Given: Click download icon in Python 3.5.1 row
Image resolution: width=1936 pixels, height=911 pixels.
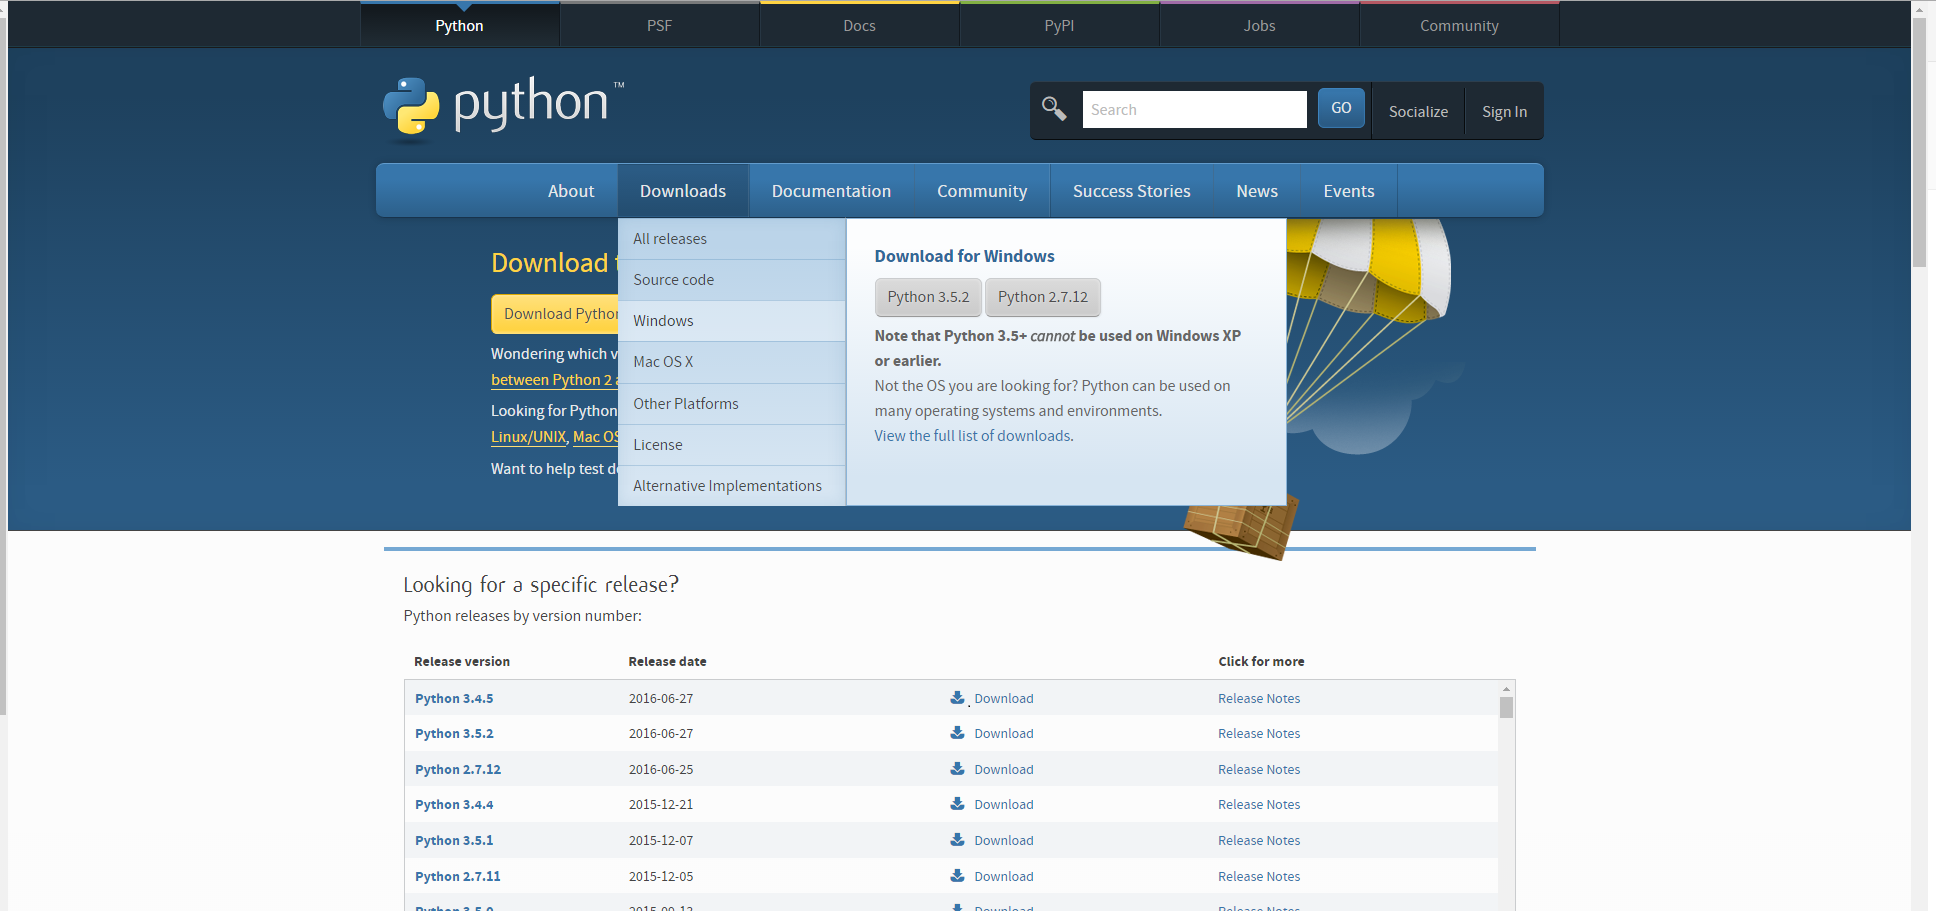Looking at the screenshot, I should tap(957, 840).
